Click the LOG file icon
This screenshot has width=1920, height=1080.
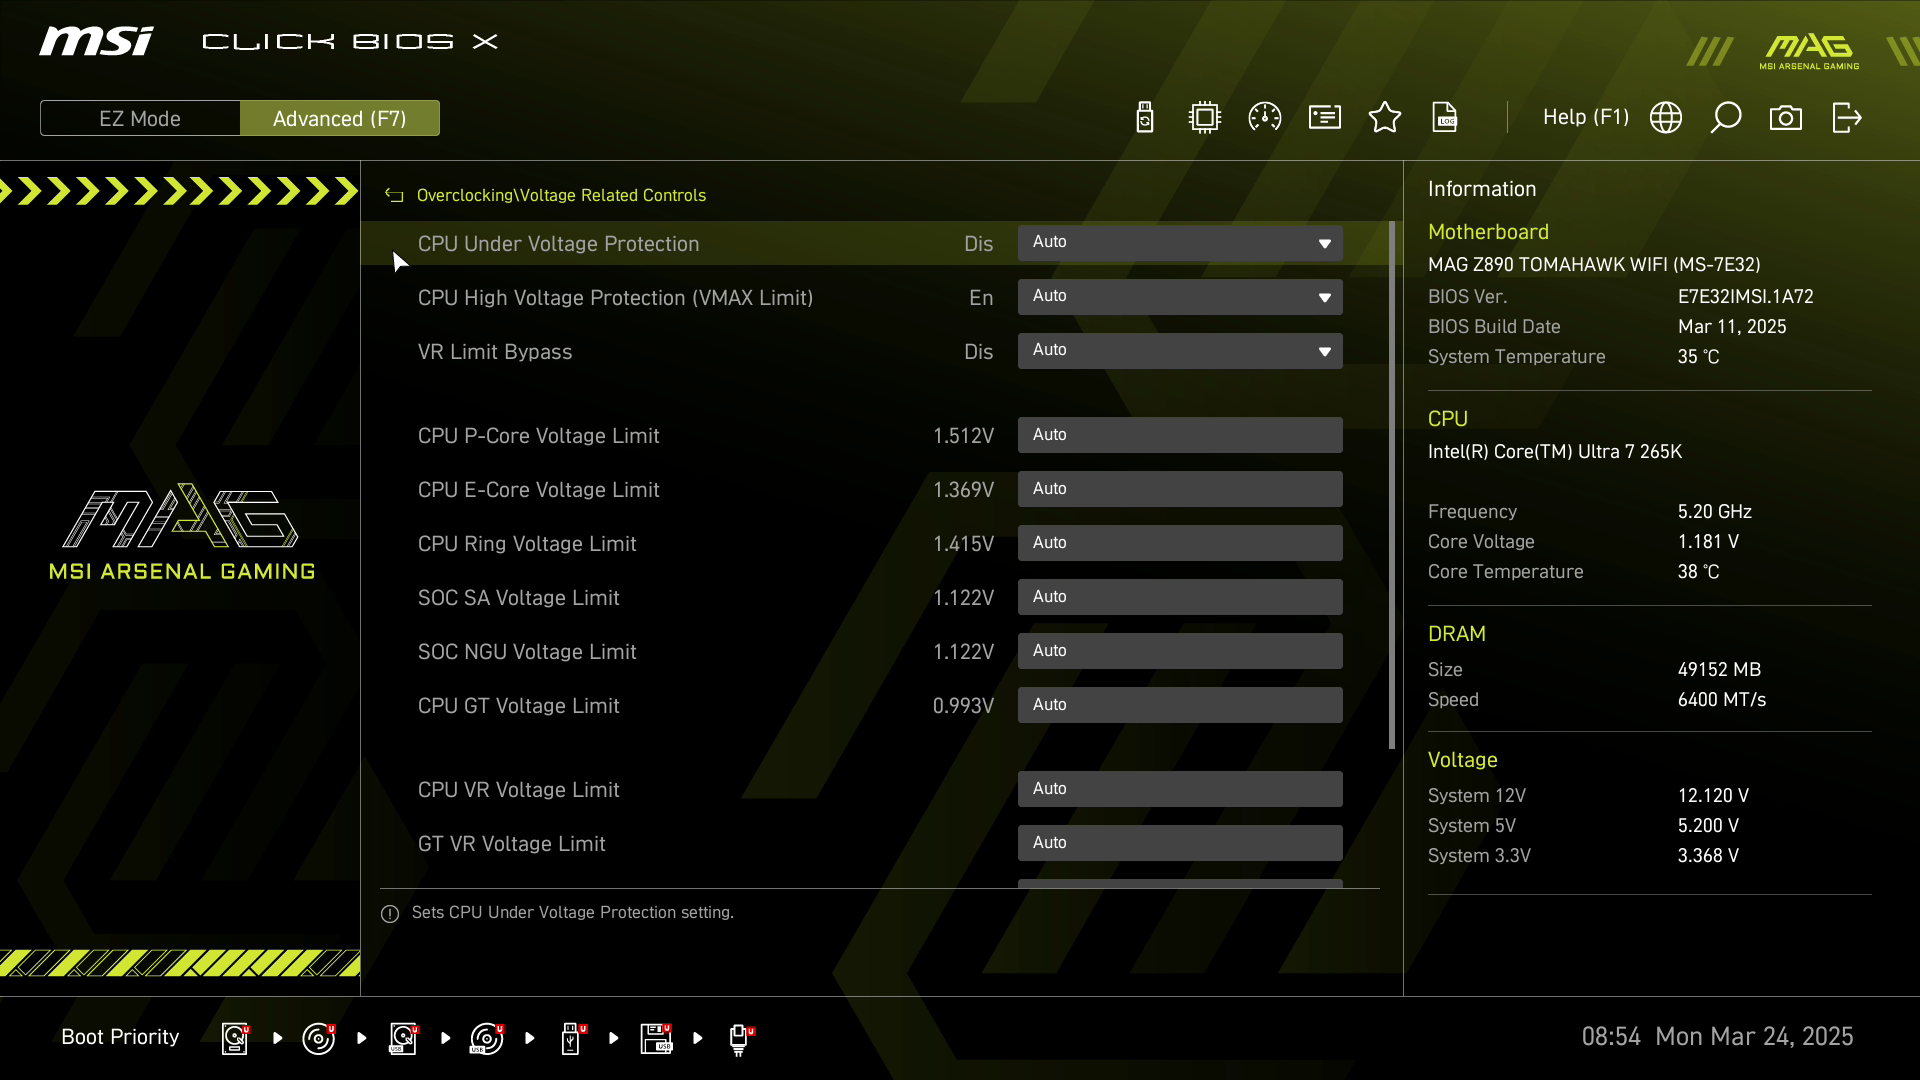[1445, 118]
